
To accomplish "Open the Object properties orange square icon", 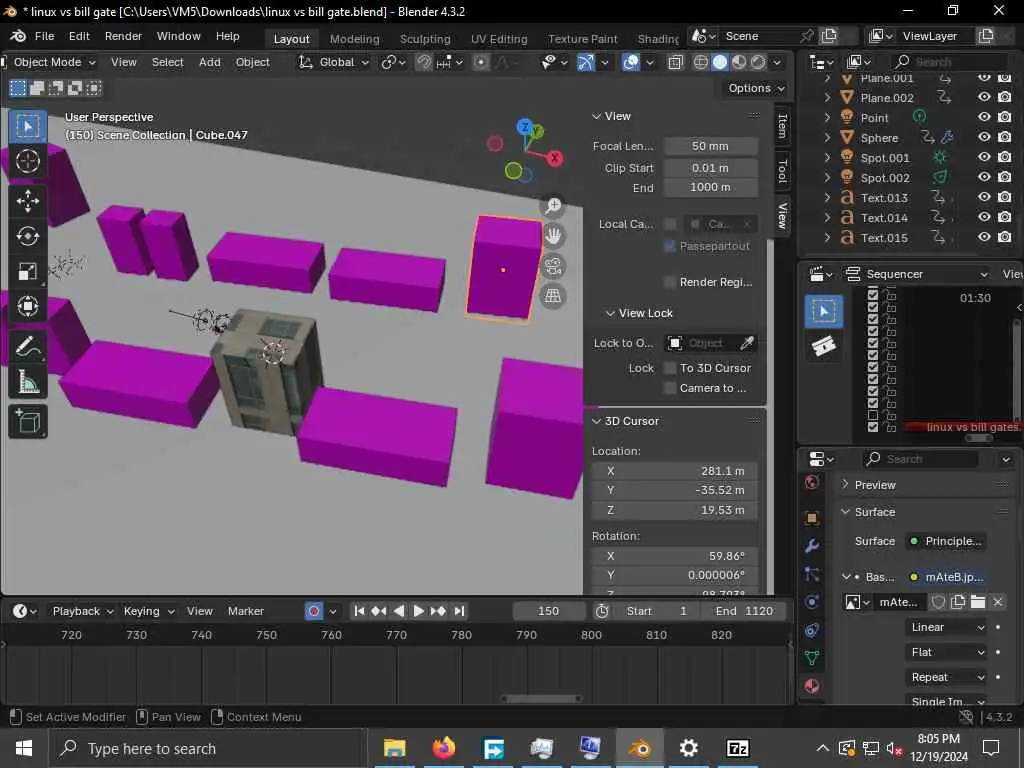I will click(812, 518).
